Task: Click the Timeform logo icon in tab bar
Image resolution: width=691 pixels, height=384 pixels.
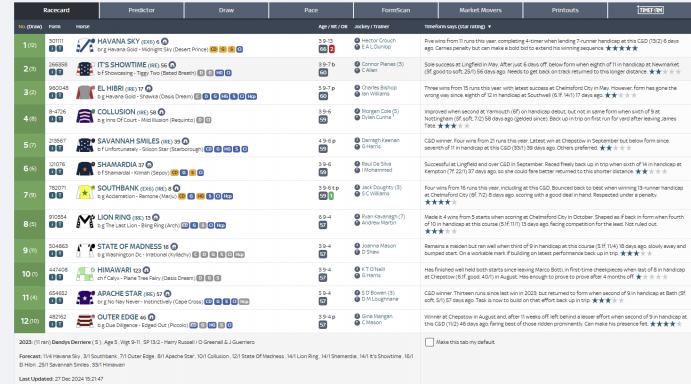Action: [x=650, y=10]
